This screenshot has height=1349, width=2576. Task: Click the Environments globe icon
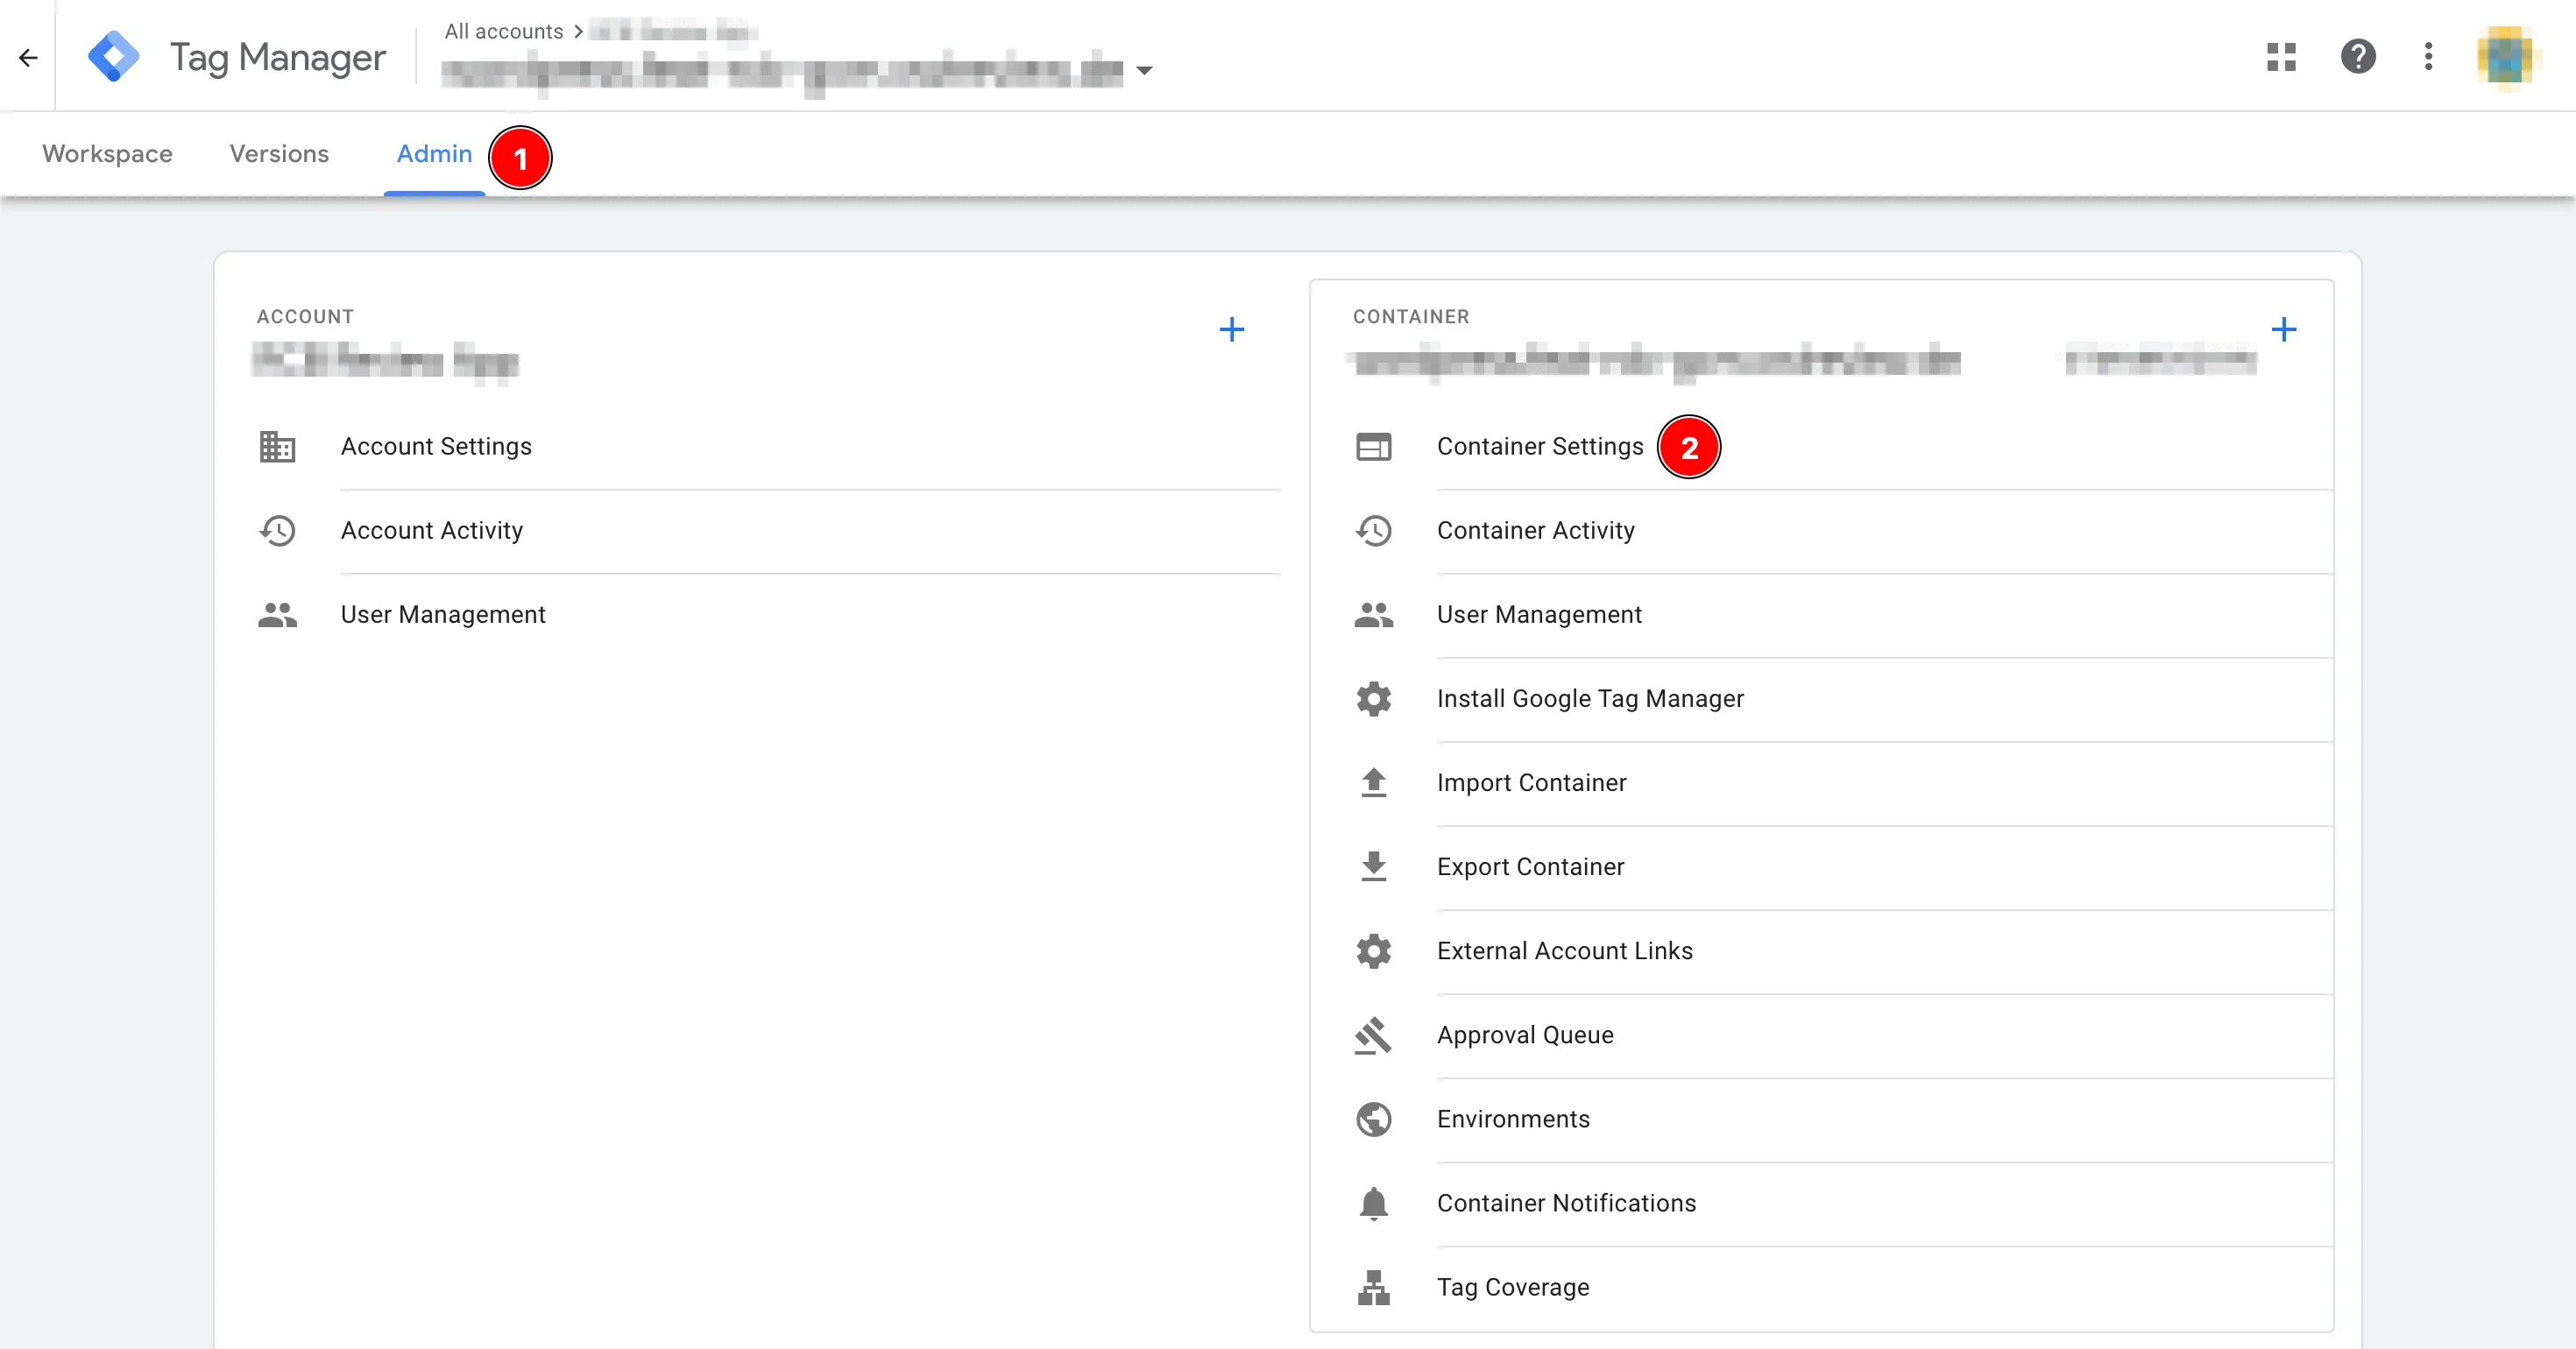(1373, 1119)
